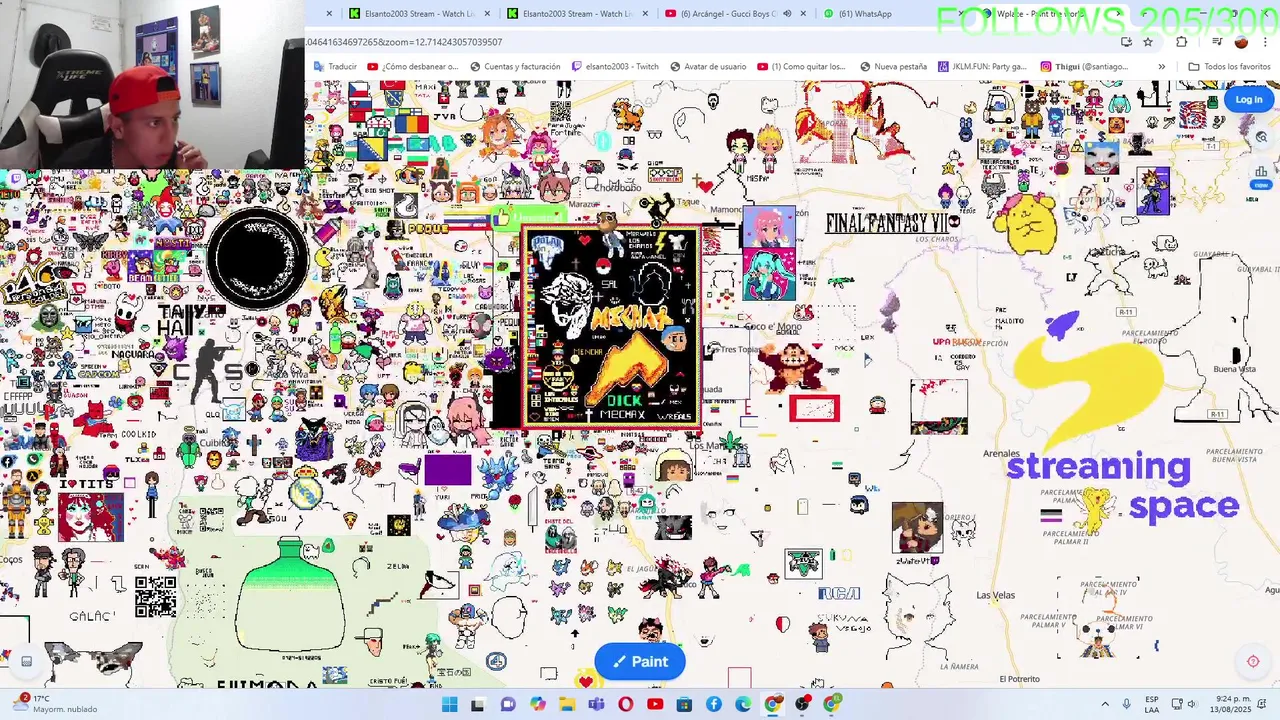Click the Log in button
This screenshot has width=1280, height=720.
tap(1248, 99)
